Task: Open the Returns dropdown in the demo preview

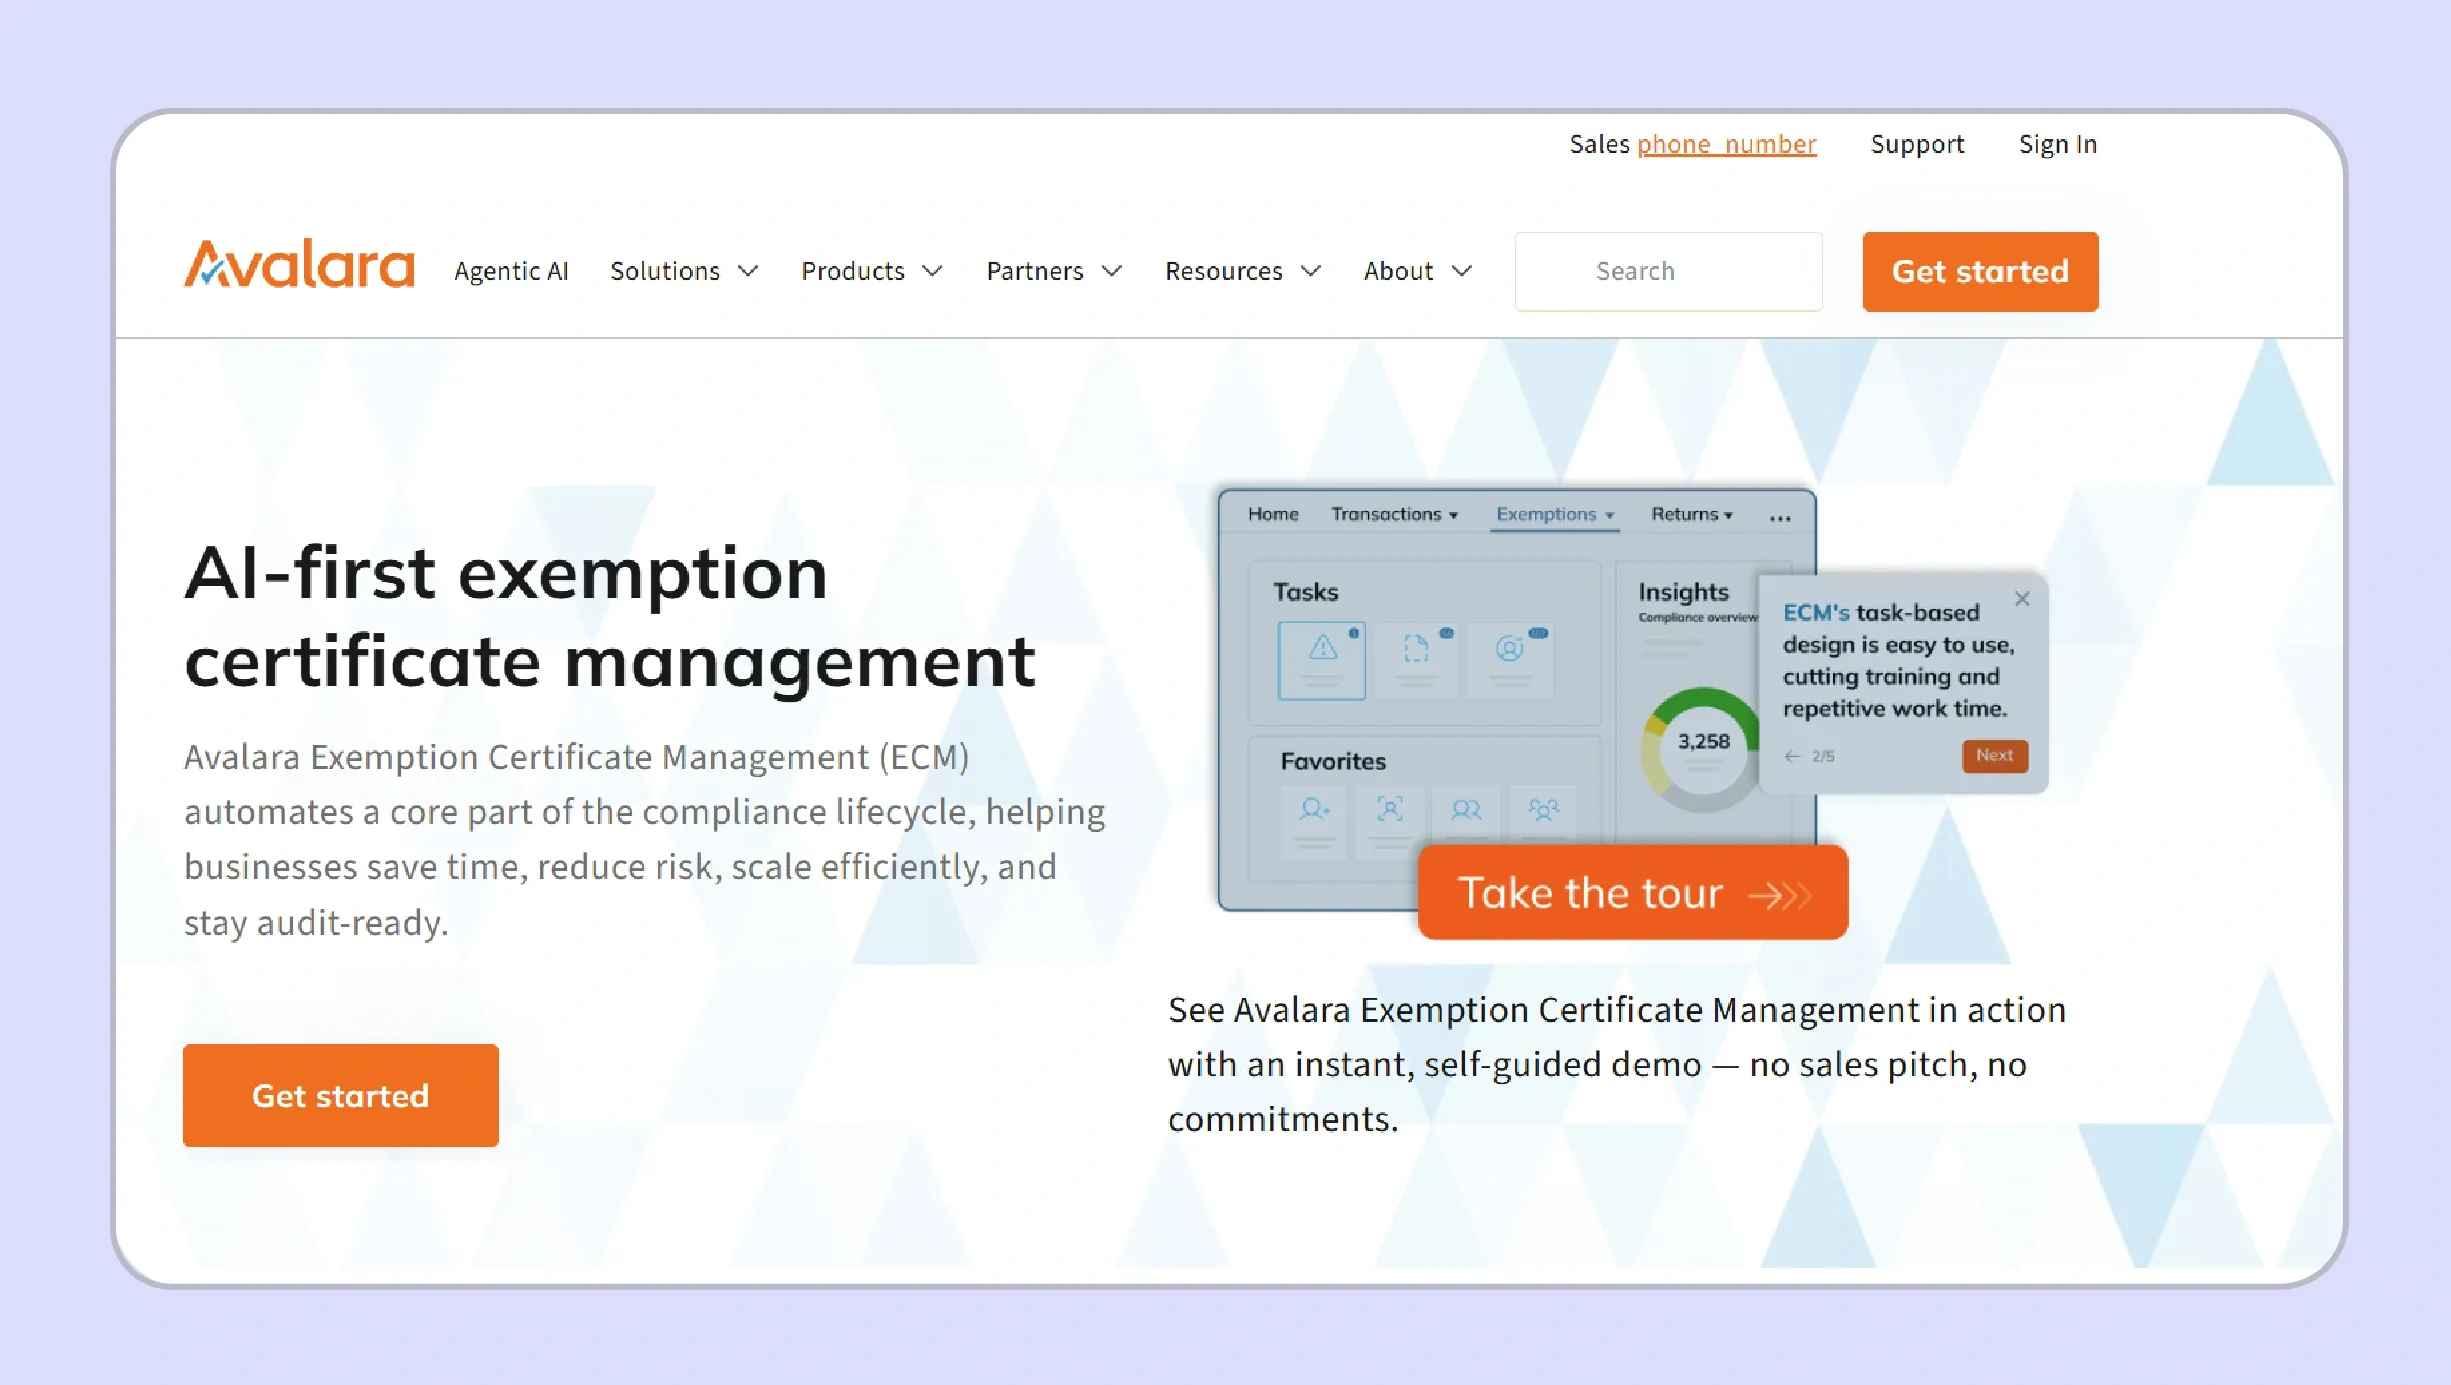Action: tap(1692, 514)
